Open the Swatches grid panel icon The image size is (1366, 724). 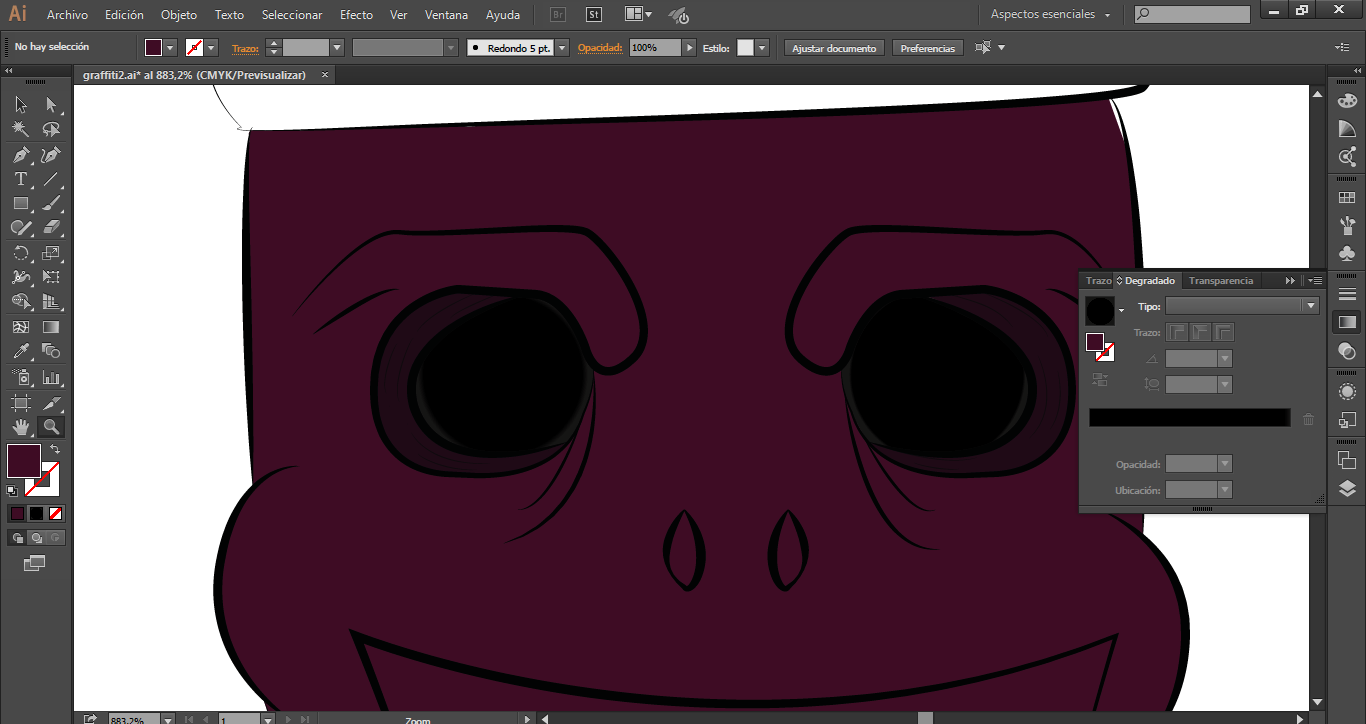coord(1347,198)
